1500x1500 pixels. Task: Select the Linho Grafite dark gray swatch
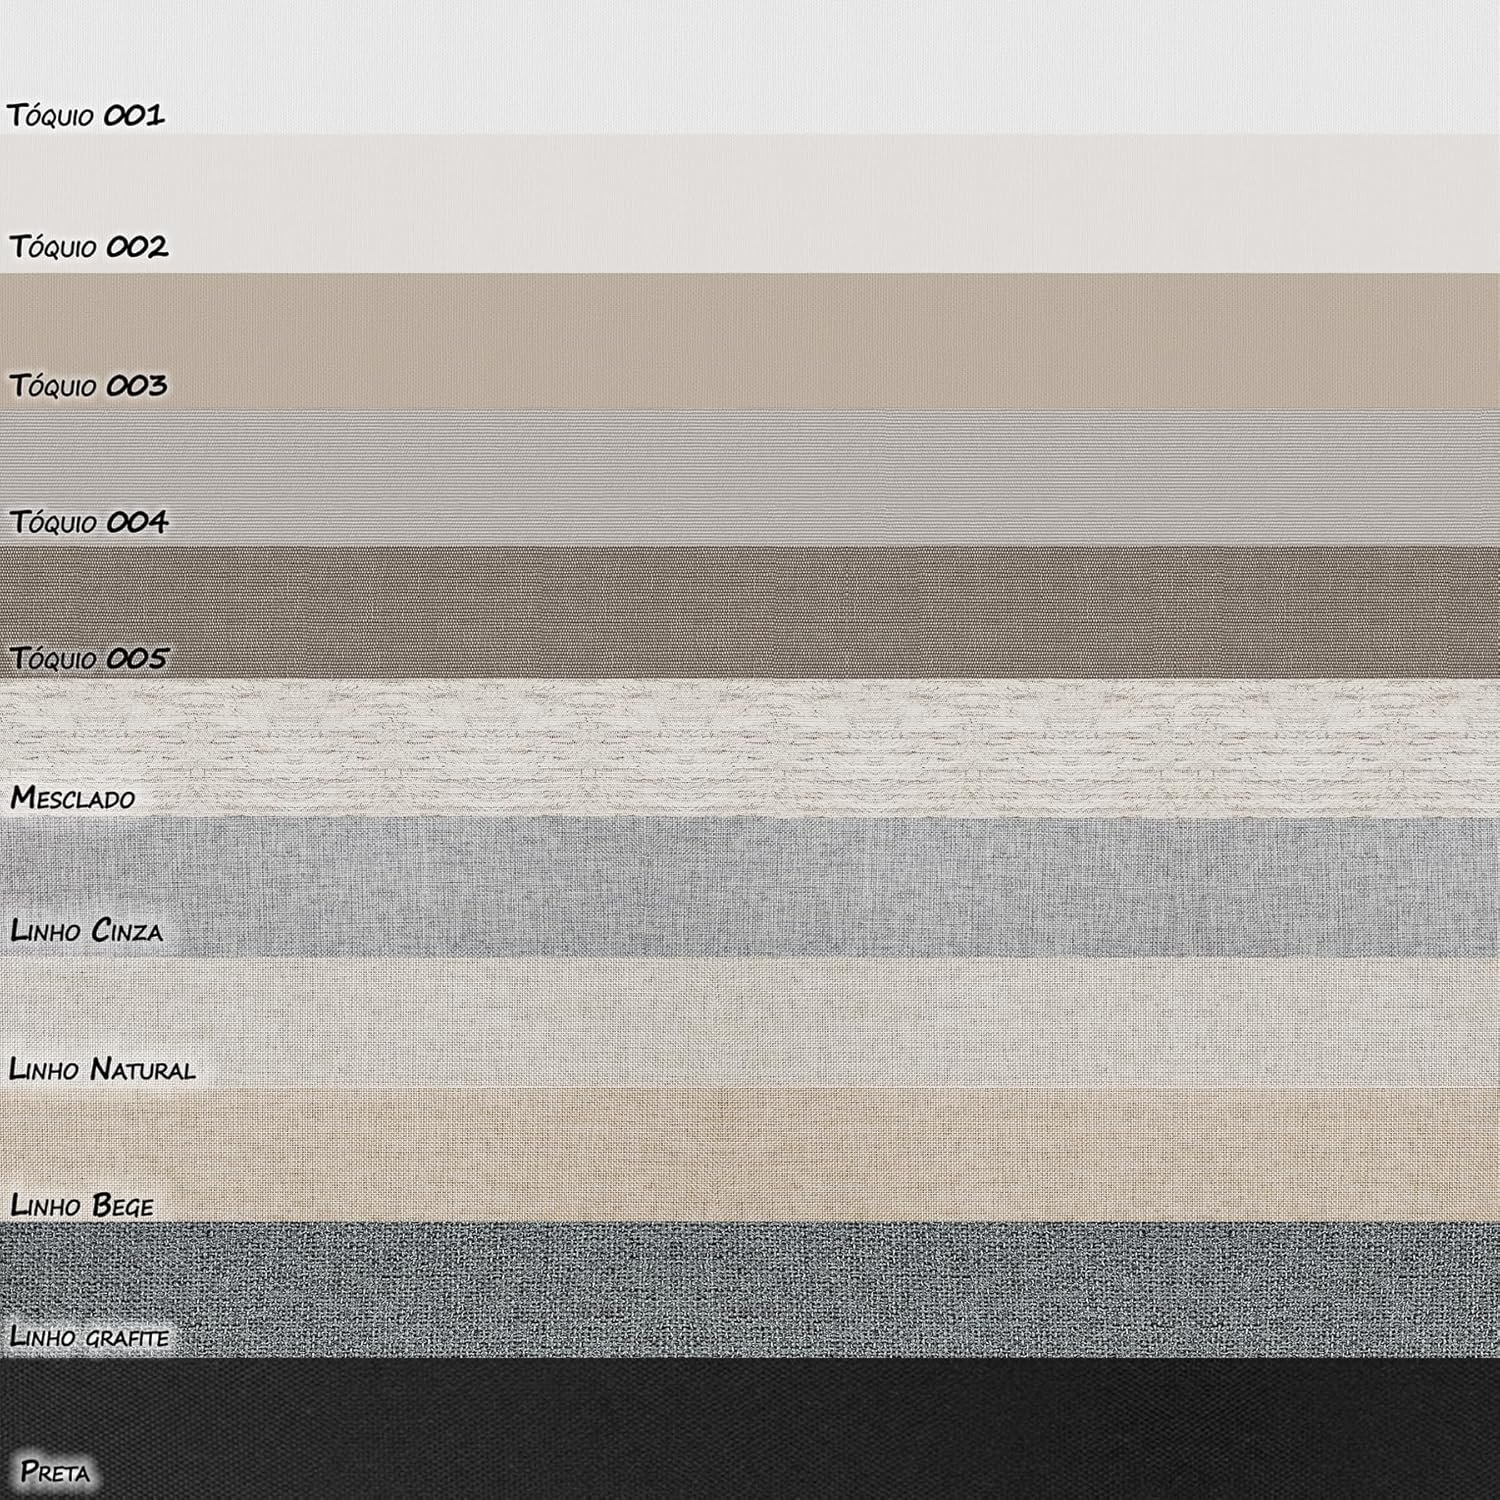tap(750, 1290)
